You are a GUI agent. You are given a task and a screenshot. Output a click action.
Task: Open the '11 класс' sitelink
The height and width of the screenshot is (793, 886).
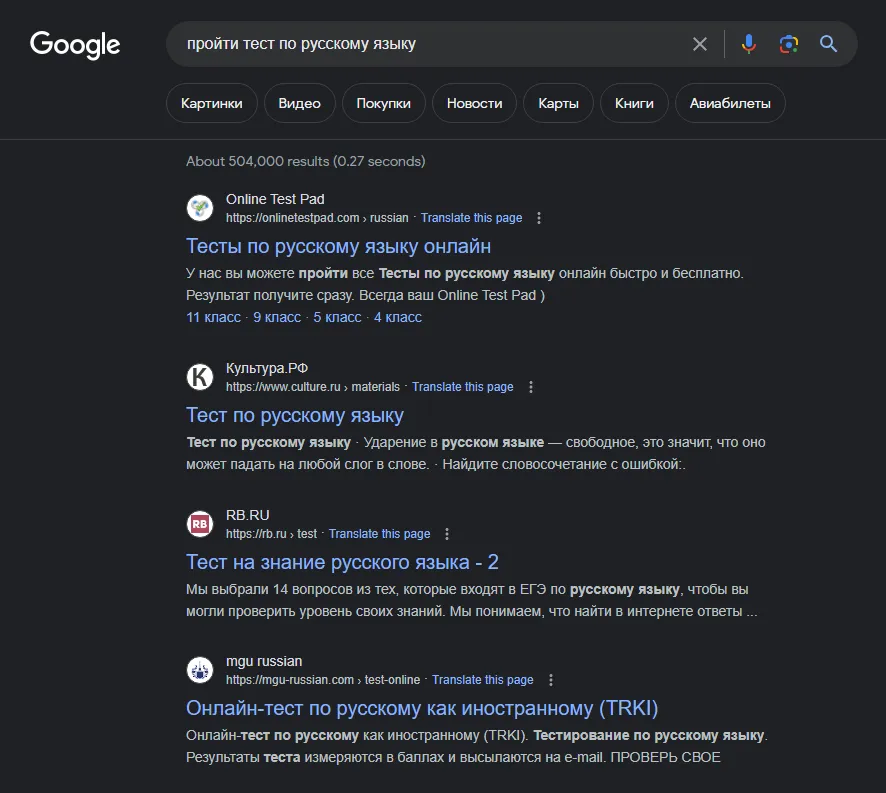tap(214, 318)
